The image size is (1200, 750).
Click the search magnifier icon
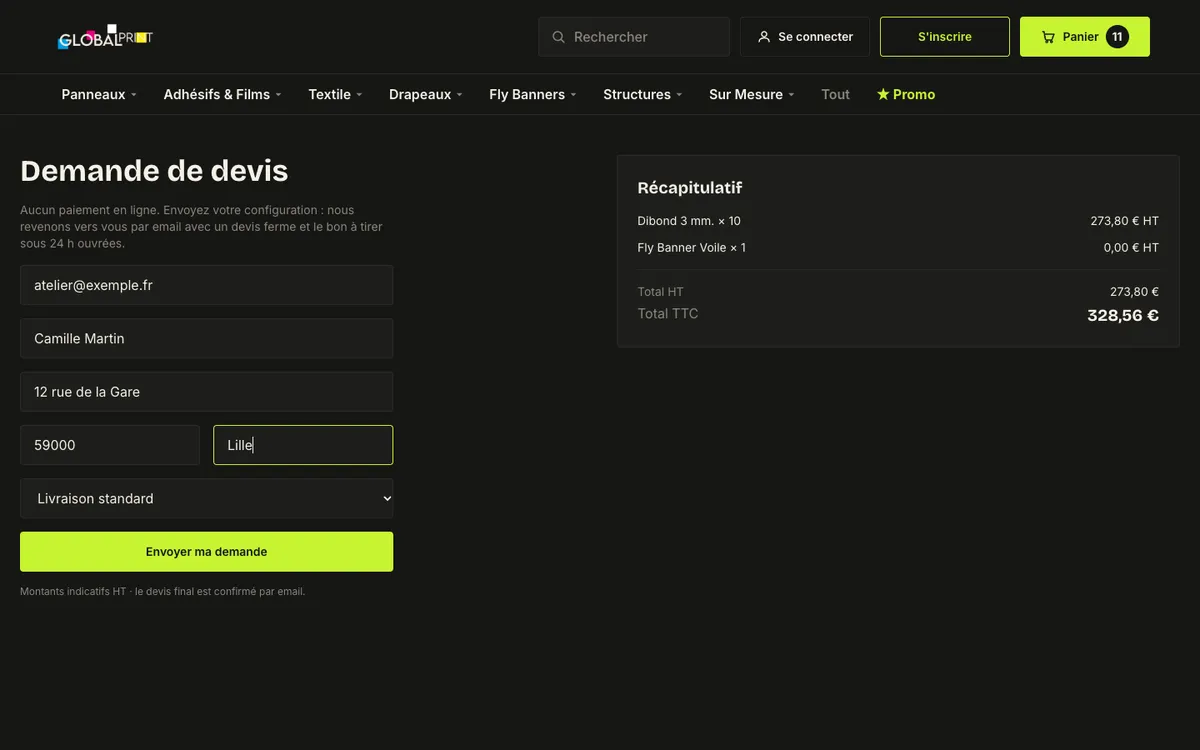559,37
